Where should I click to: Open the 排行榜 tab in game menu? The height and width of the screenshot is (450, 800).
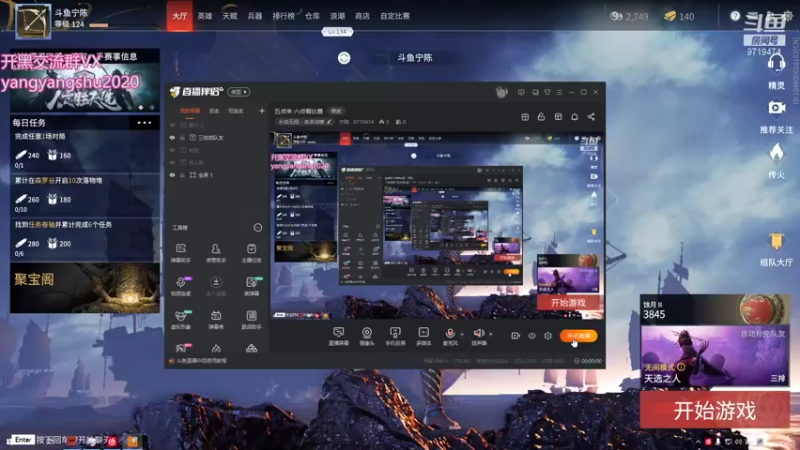(x=284, y=16)
